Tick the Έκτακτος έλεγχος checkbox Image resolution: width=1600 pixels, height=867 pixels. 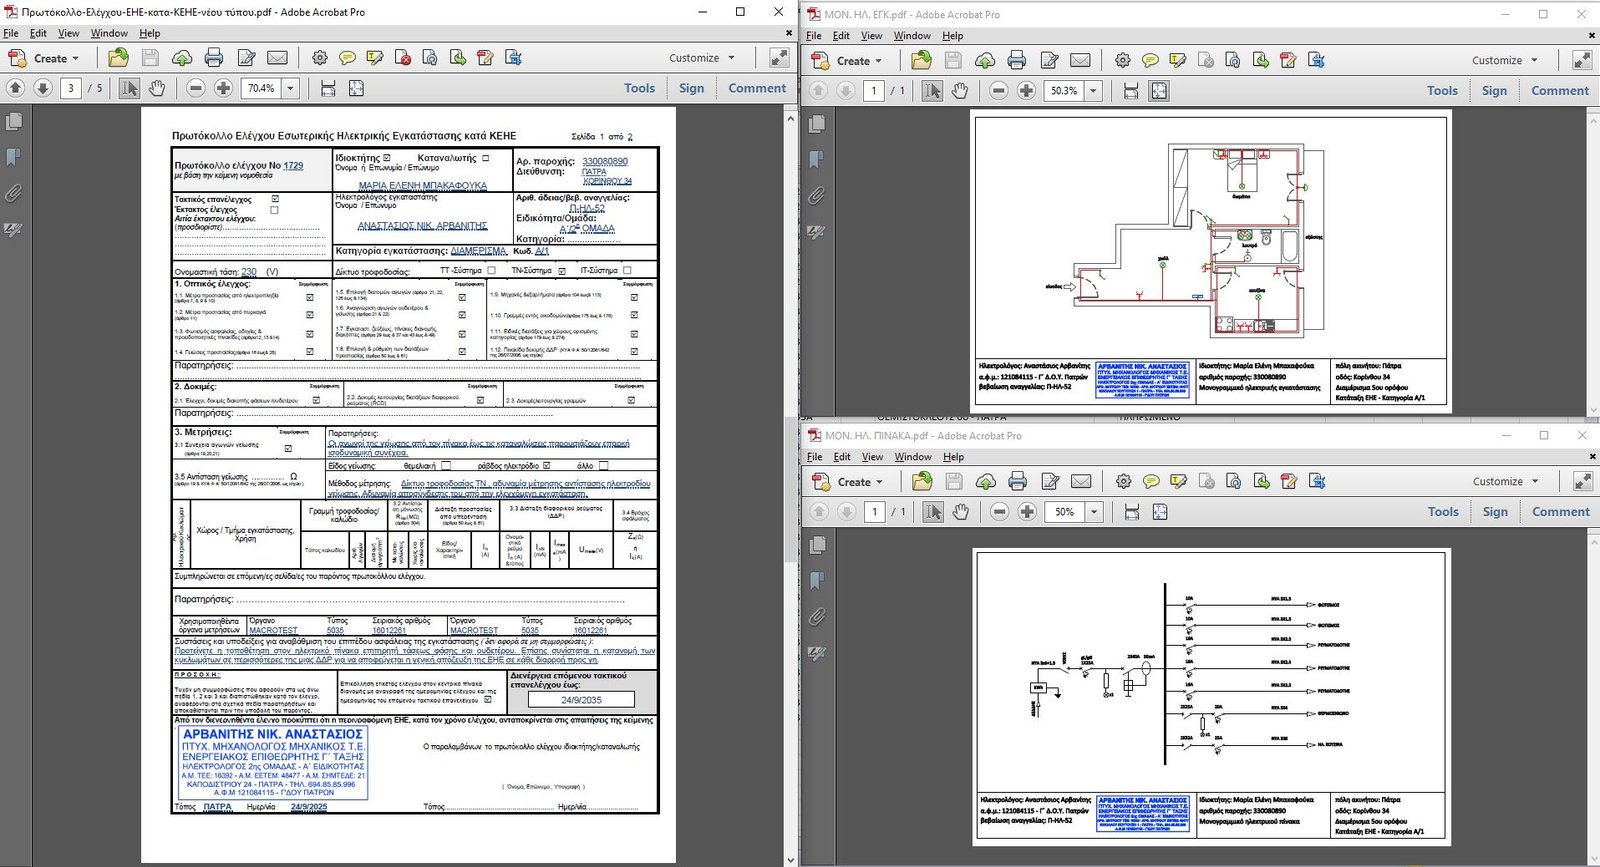pos(275,210)
